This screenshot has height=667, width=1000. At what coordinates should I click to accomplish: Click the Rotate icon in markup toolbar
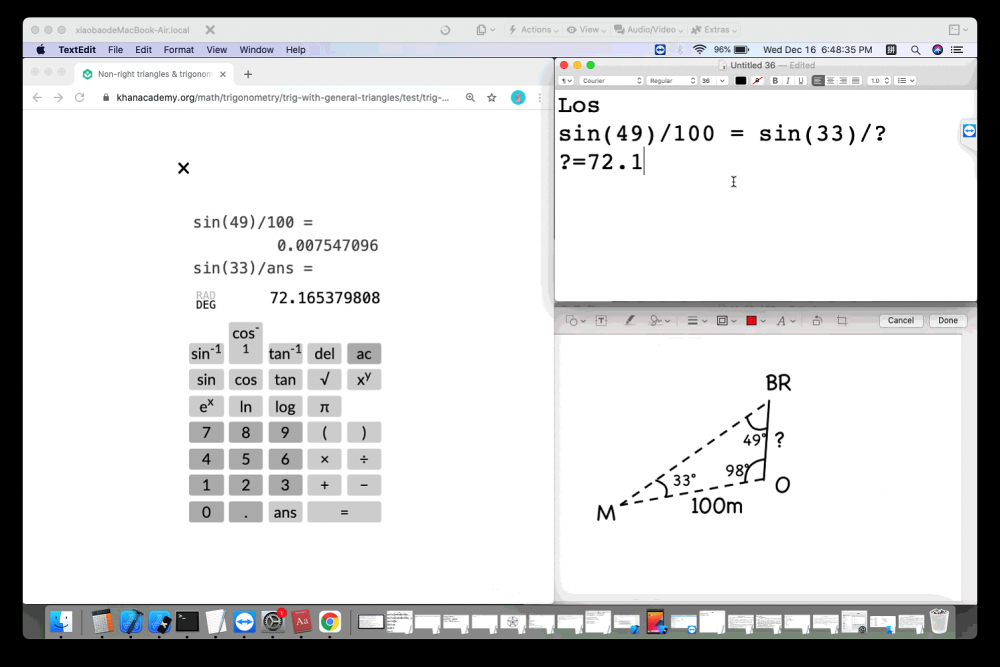tap(817, 321)
